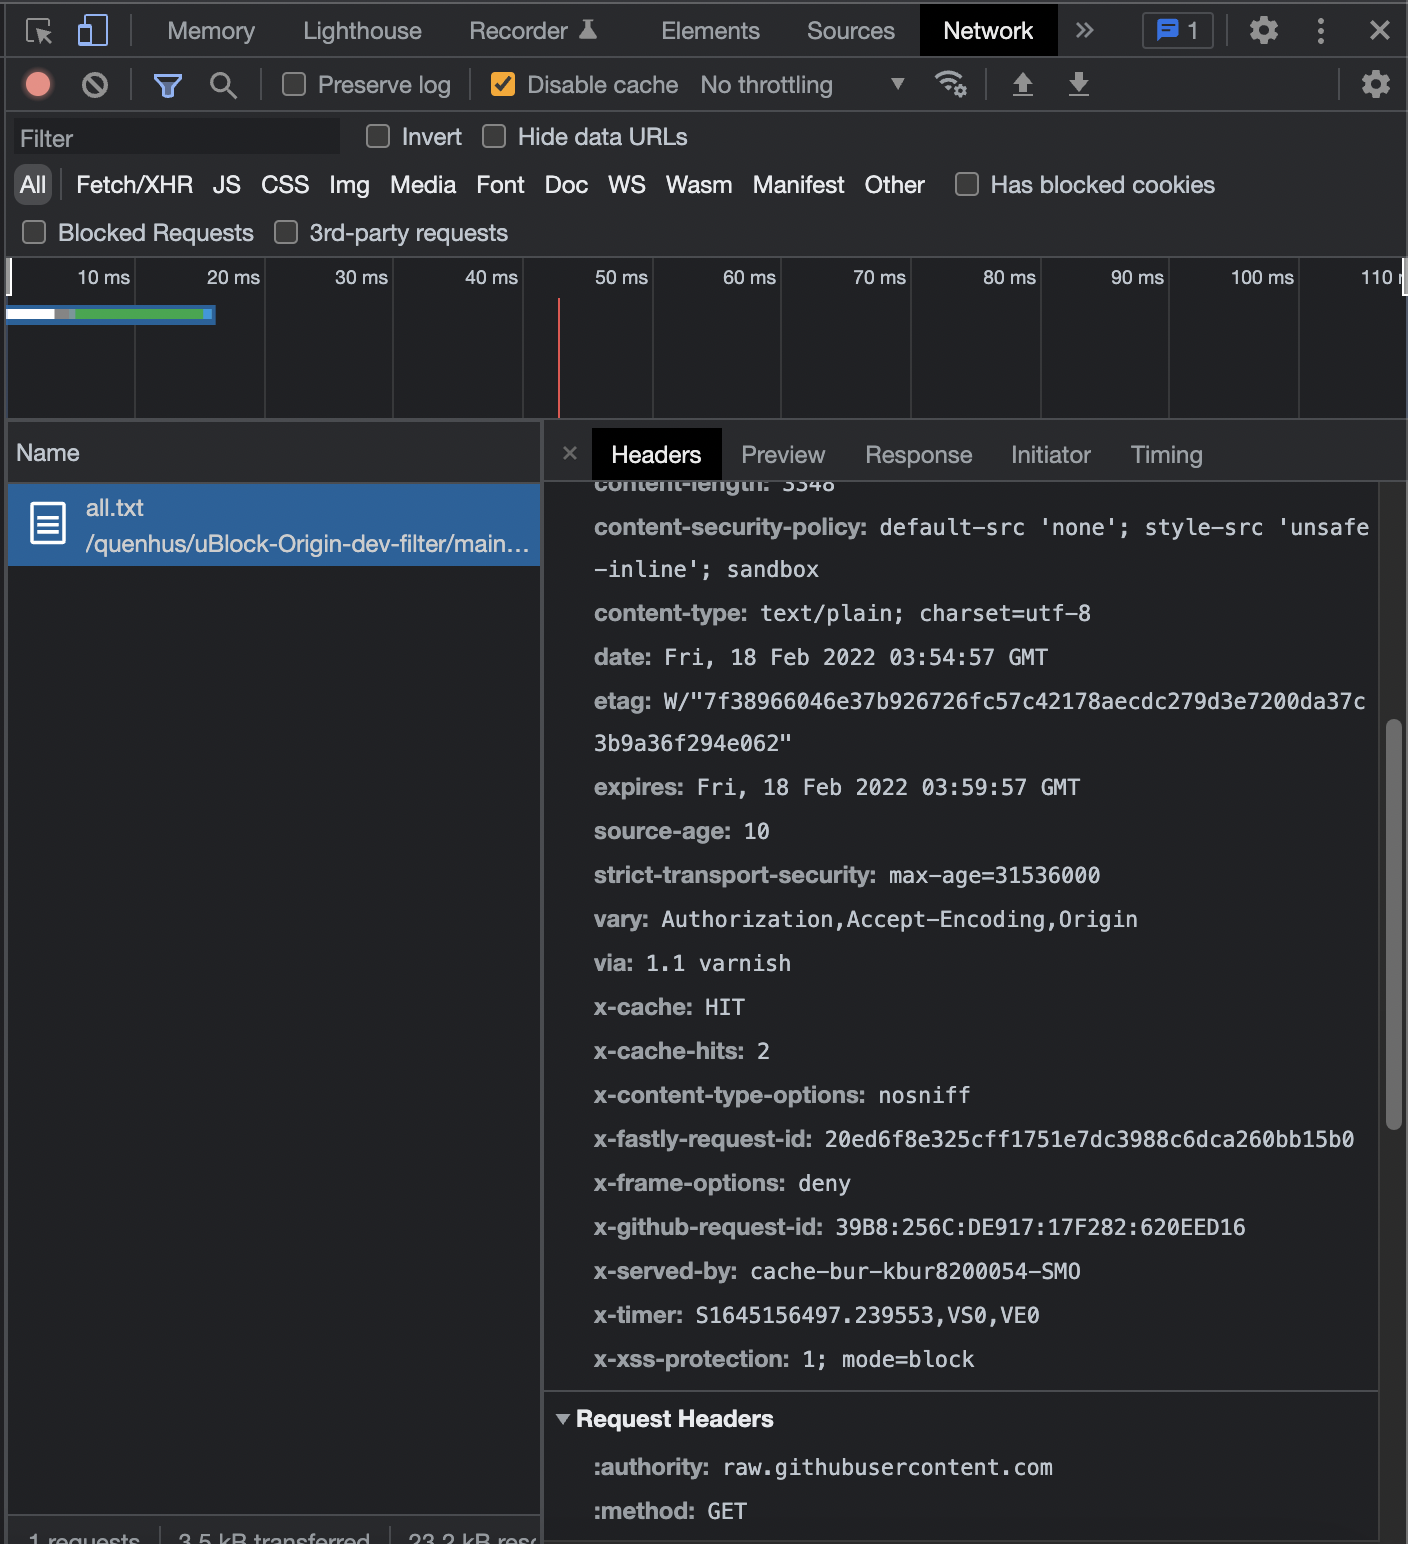Toggle the device toolbar icon

click(93, 31)
